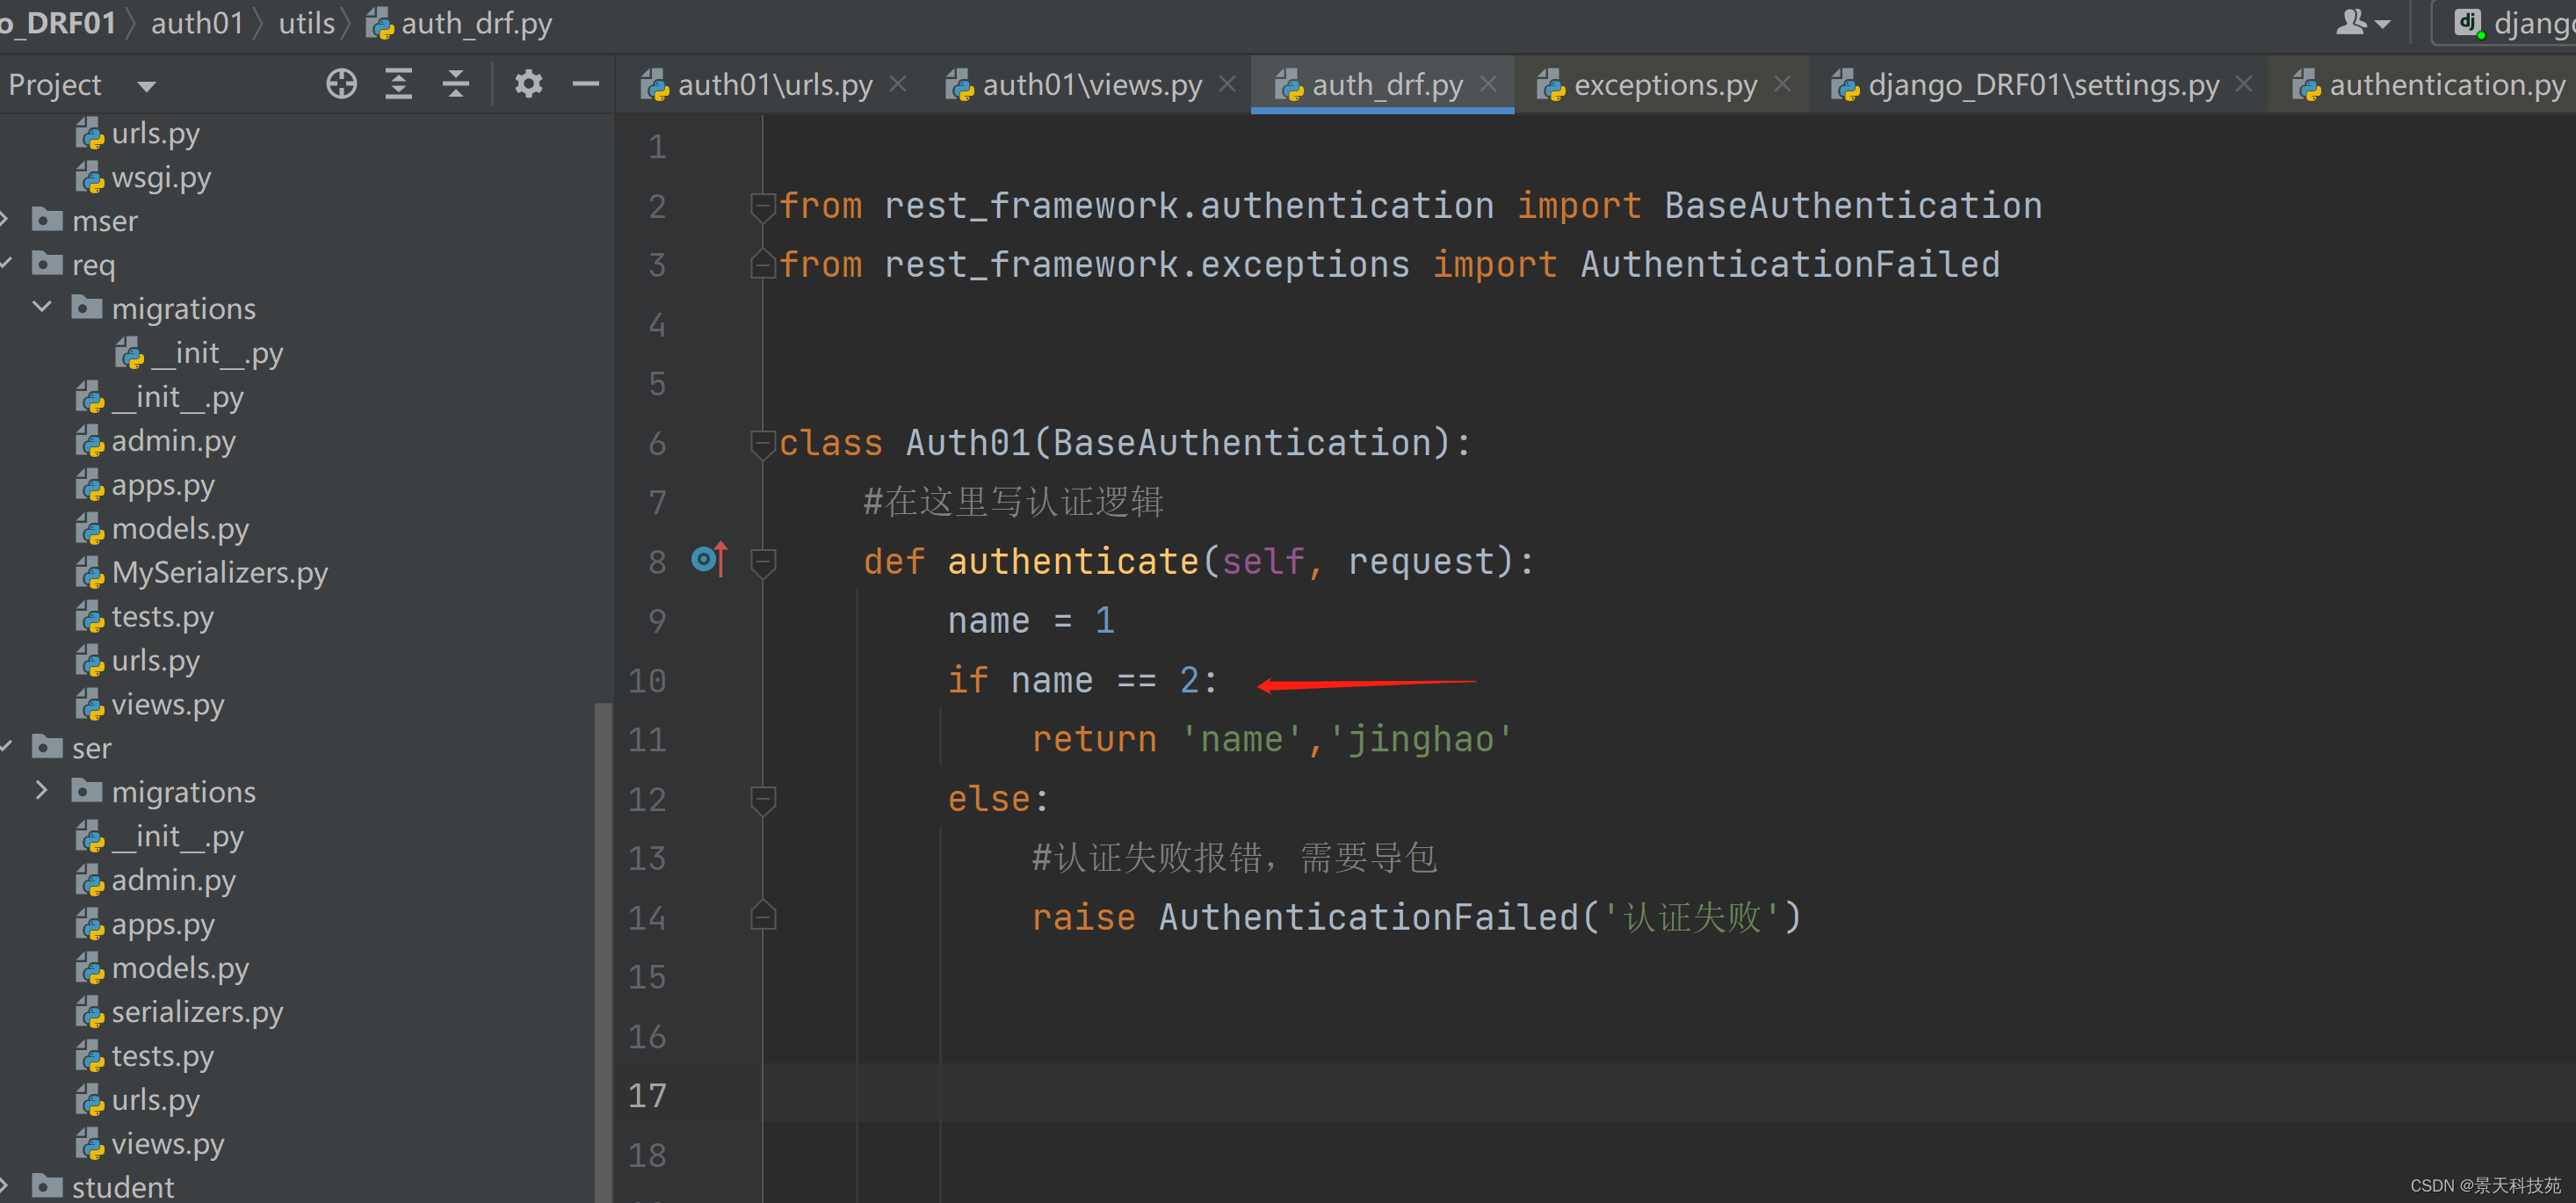Collapse the req migrations folder
The height and width of the screenshot is (1203, 2576).
42,307
